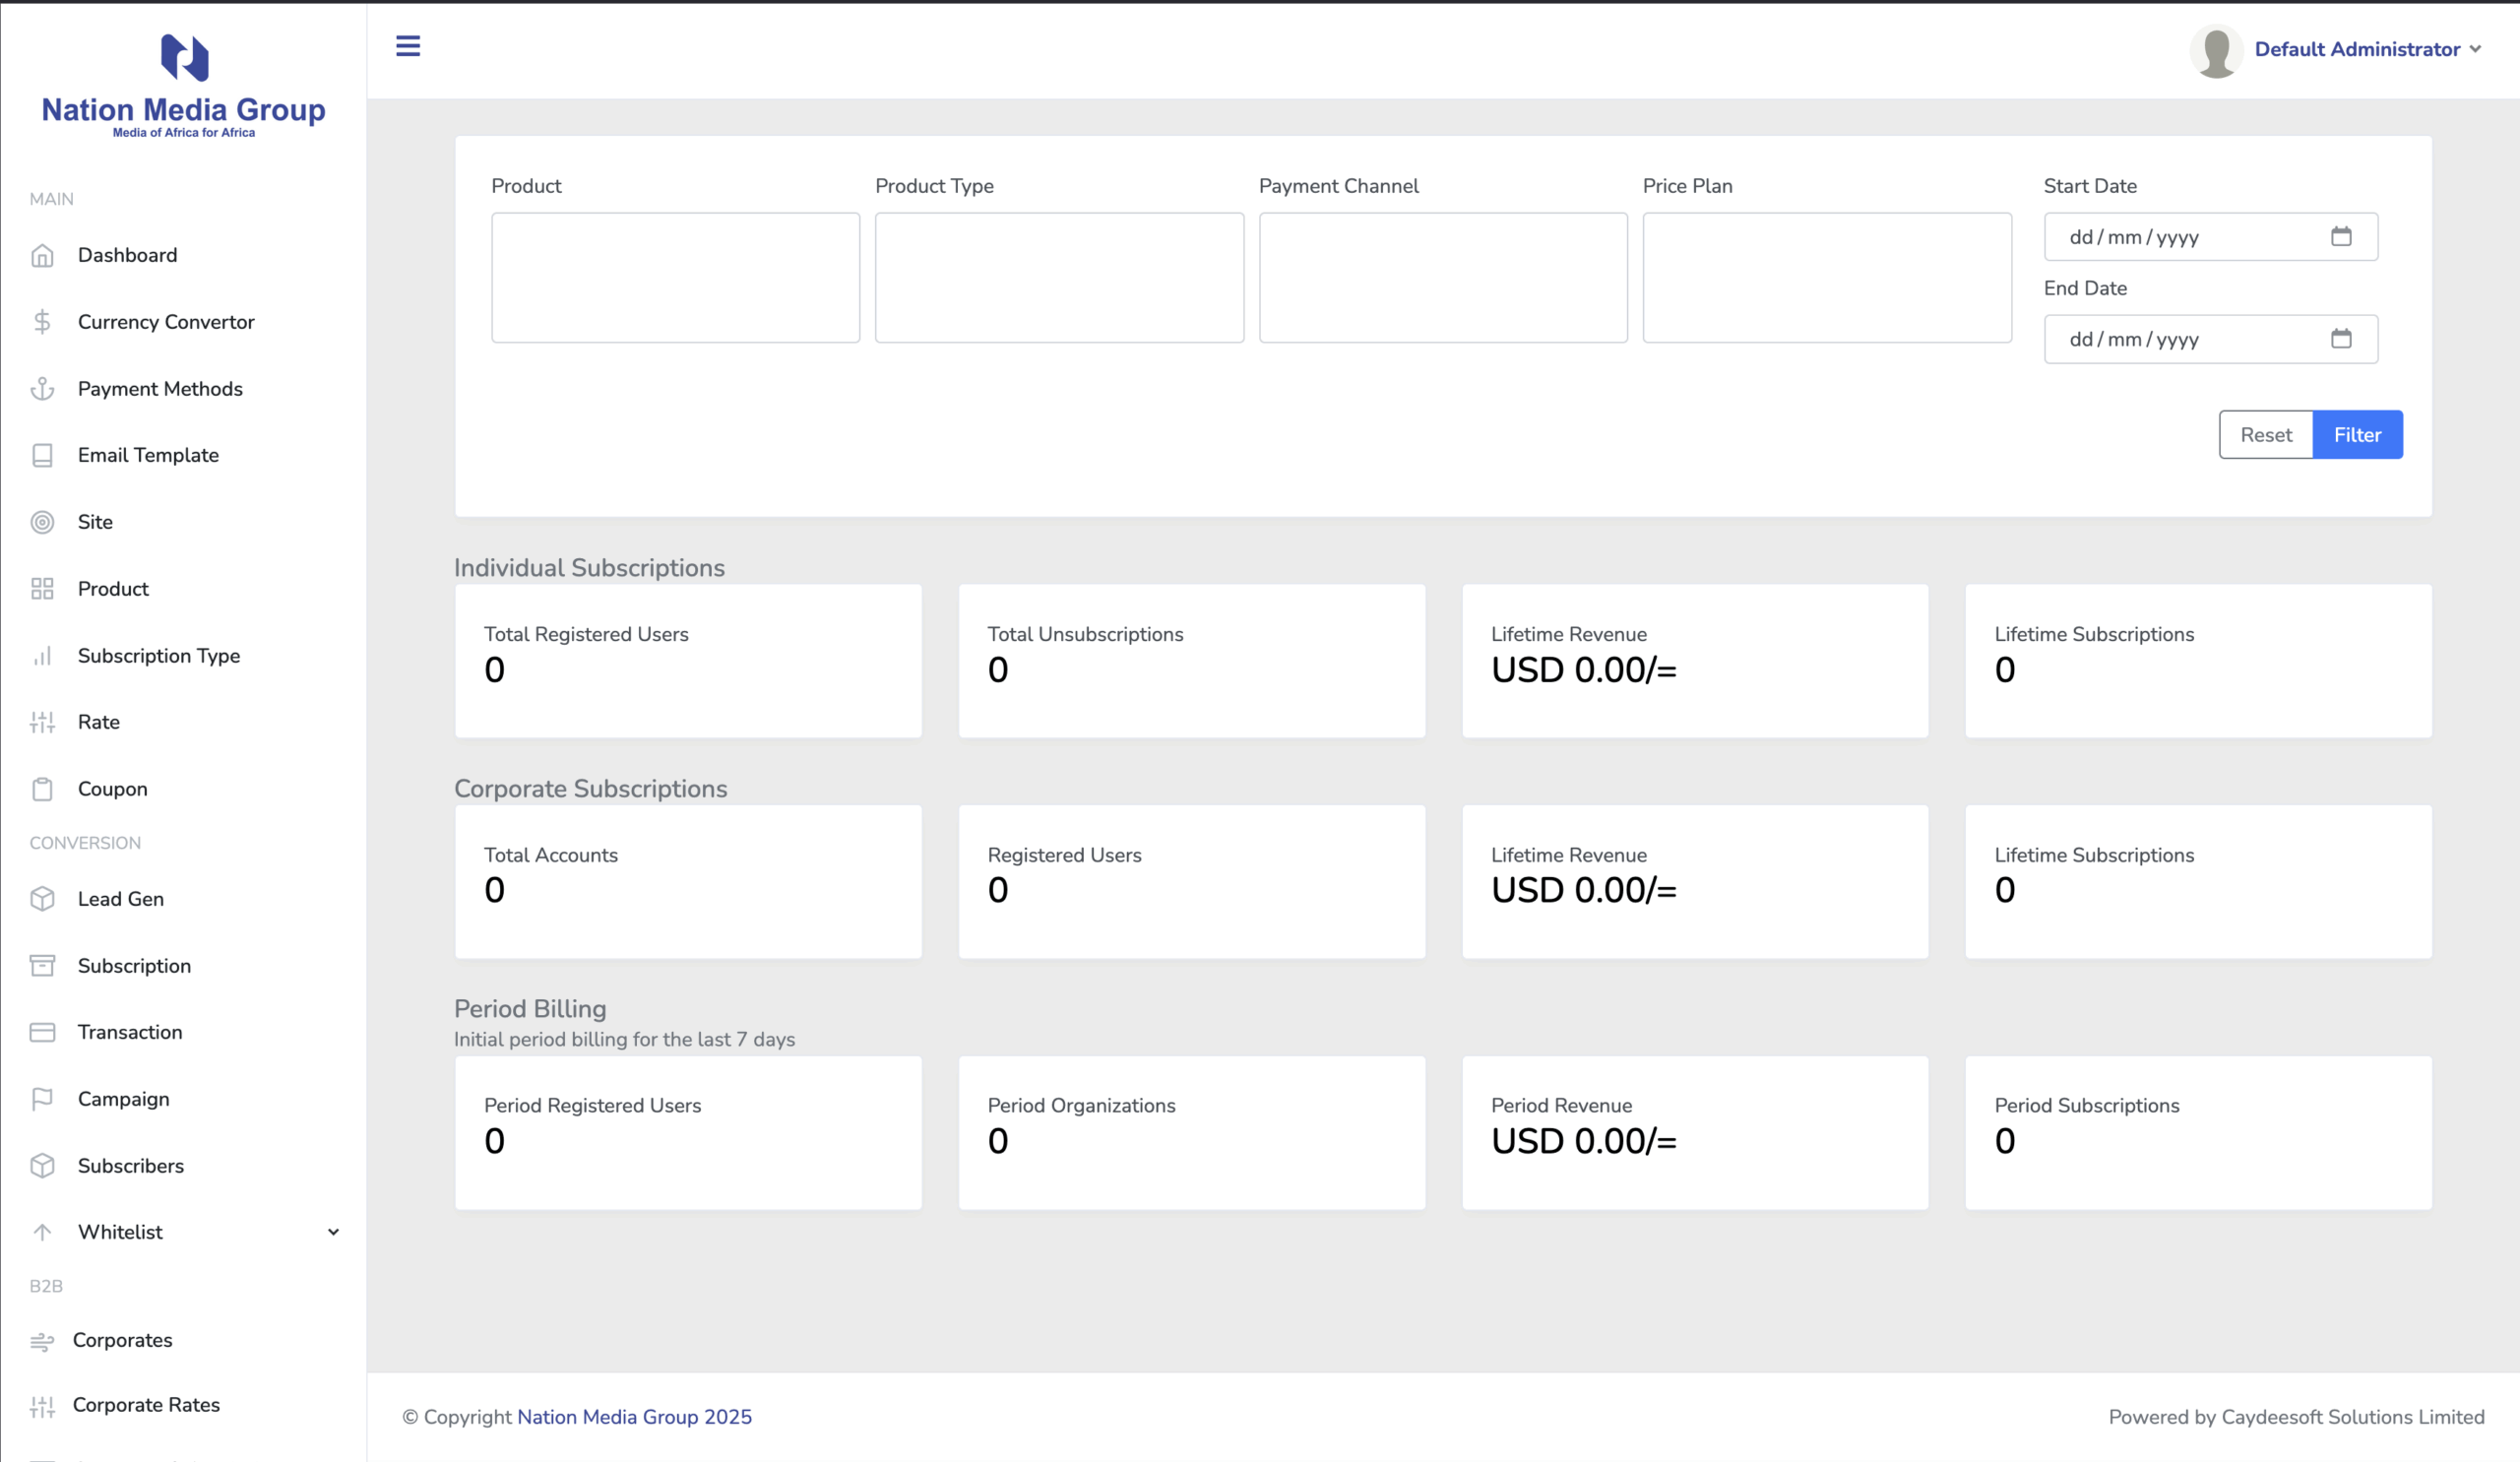The height and width of the screenshot is (1462, 2520).
Task: Click the Price Plan input box
Action: pos(1826,278)
